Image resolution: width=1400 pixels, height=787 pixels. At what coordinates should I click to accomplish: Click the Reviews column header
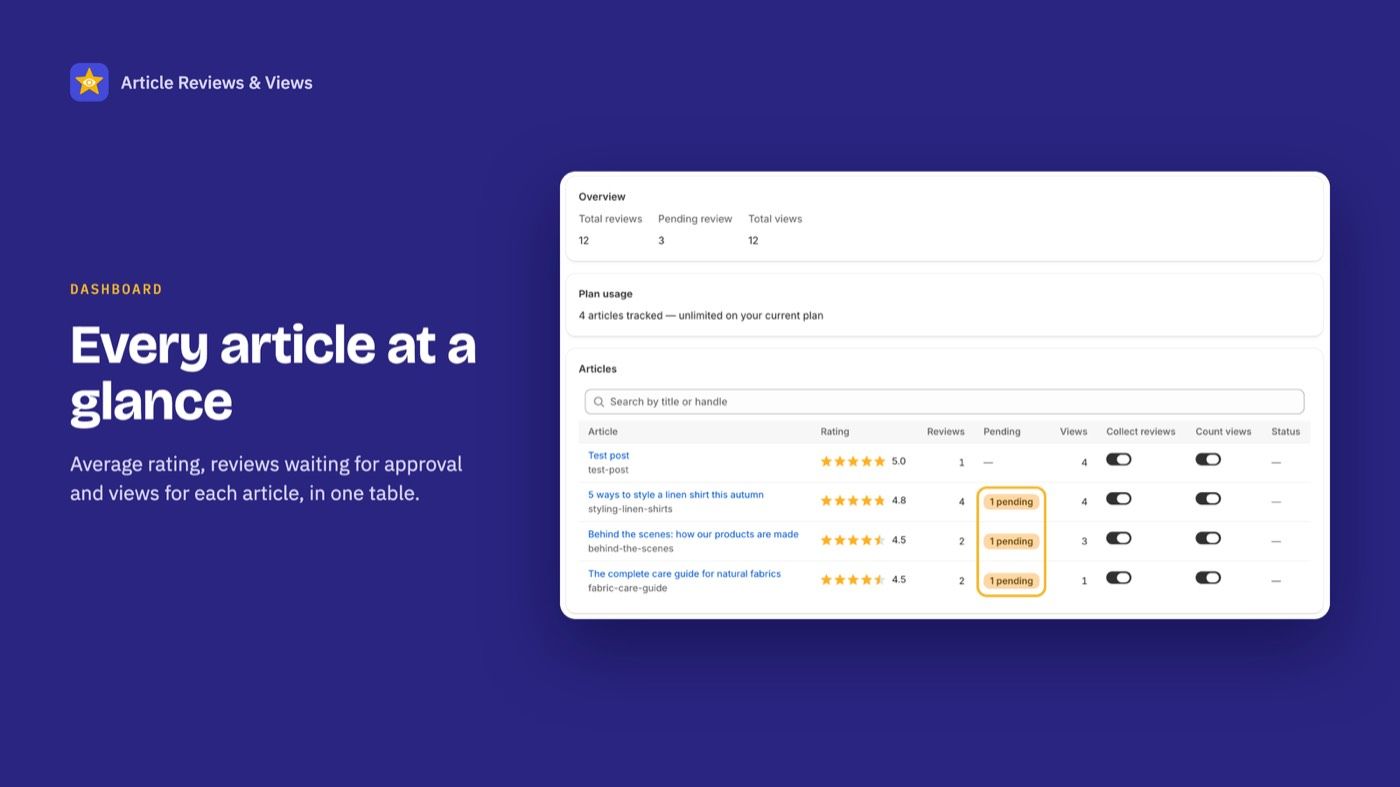tap(946, 432)
